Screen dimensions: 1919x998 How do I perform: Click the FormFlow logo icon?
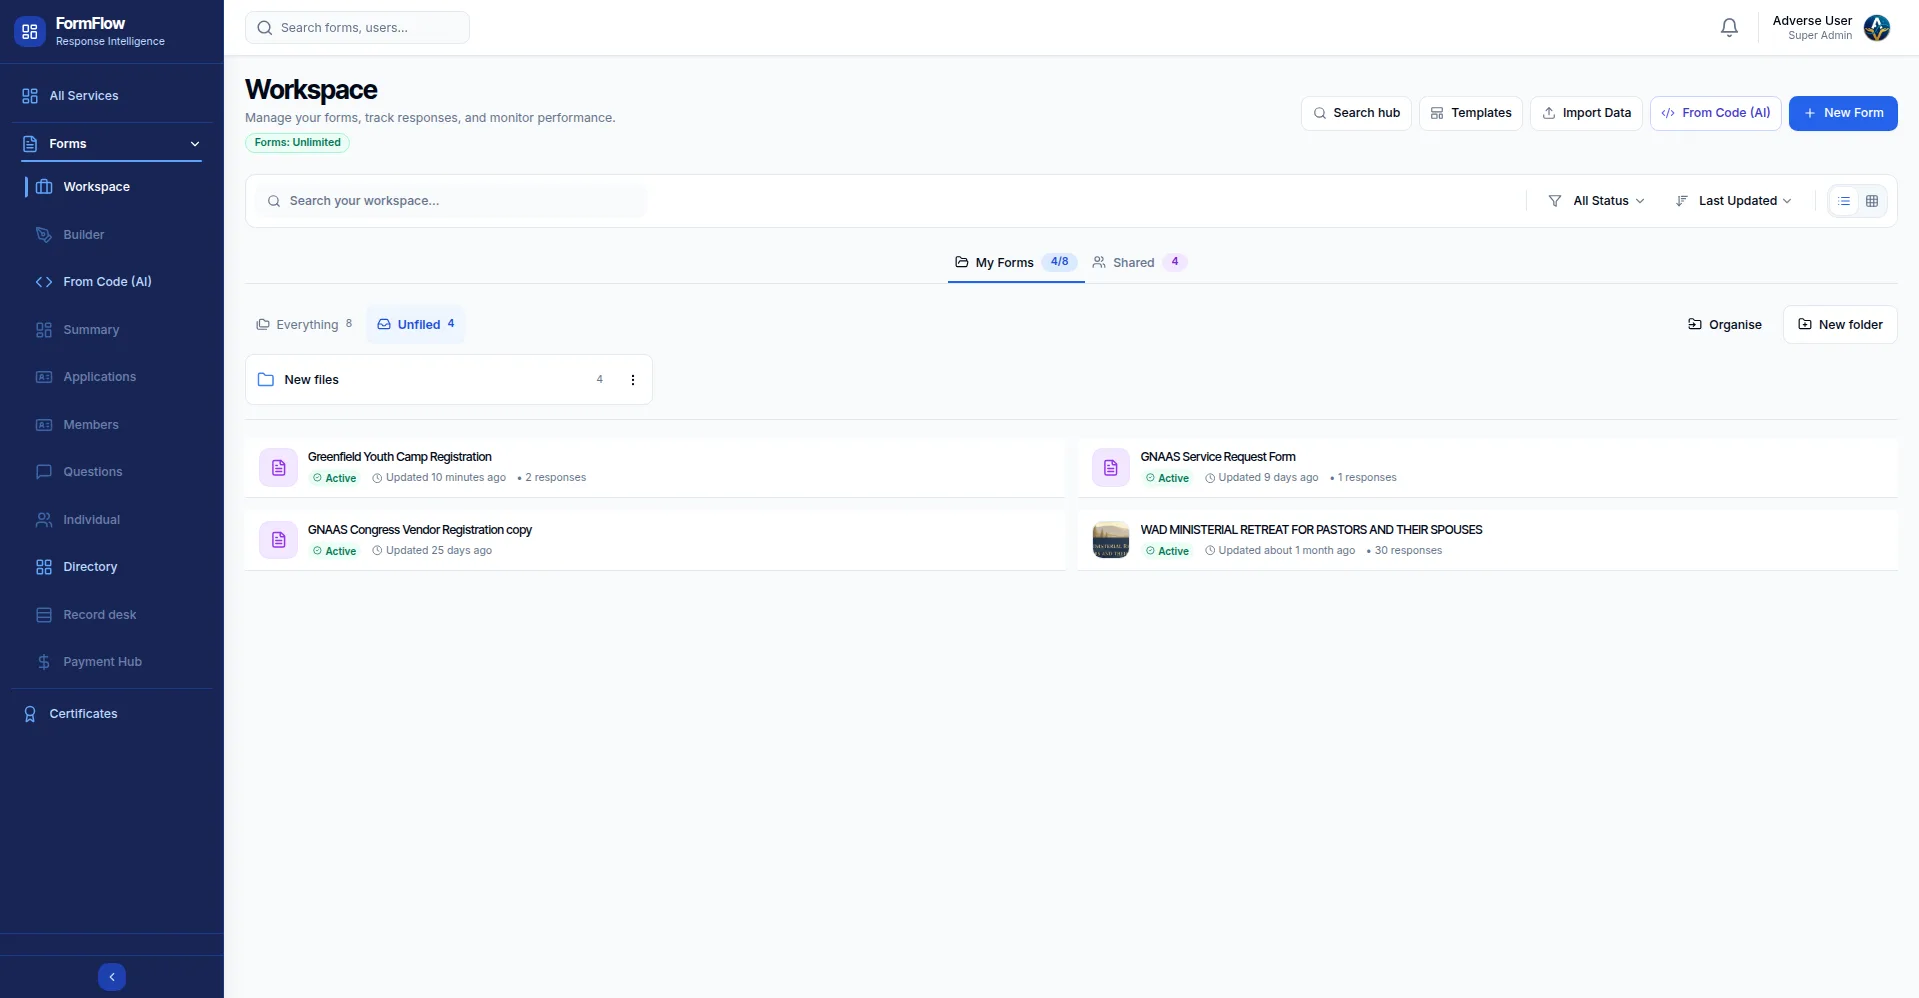click(x=30, y=32)
